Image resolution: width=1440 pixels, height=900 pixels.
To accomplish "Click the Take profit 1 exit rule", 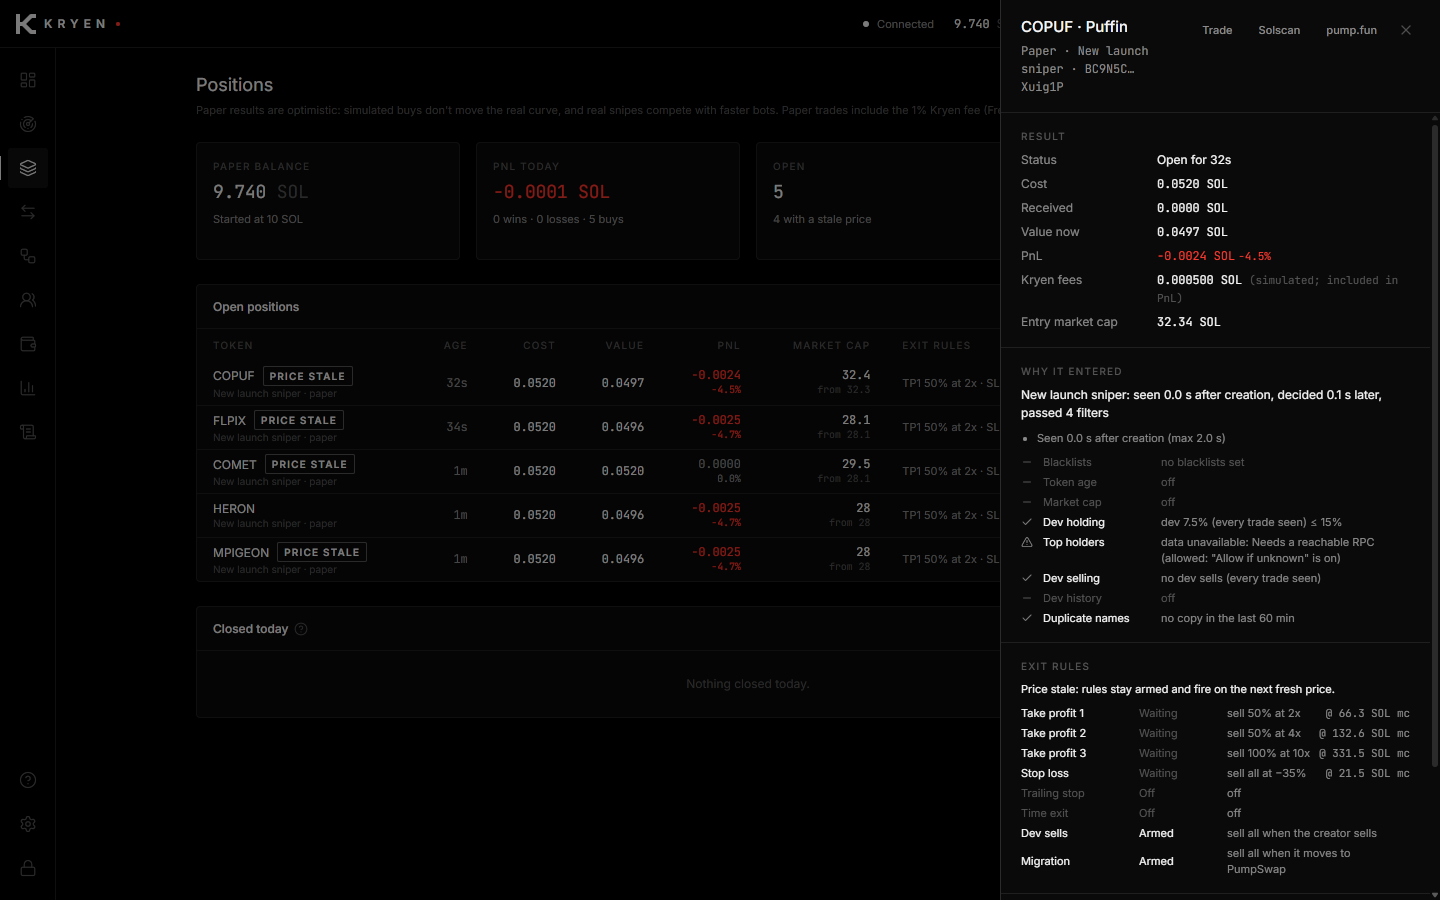I will pos(1215,713).
